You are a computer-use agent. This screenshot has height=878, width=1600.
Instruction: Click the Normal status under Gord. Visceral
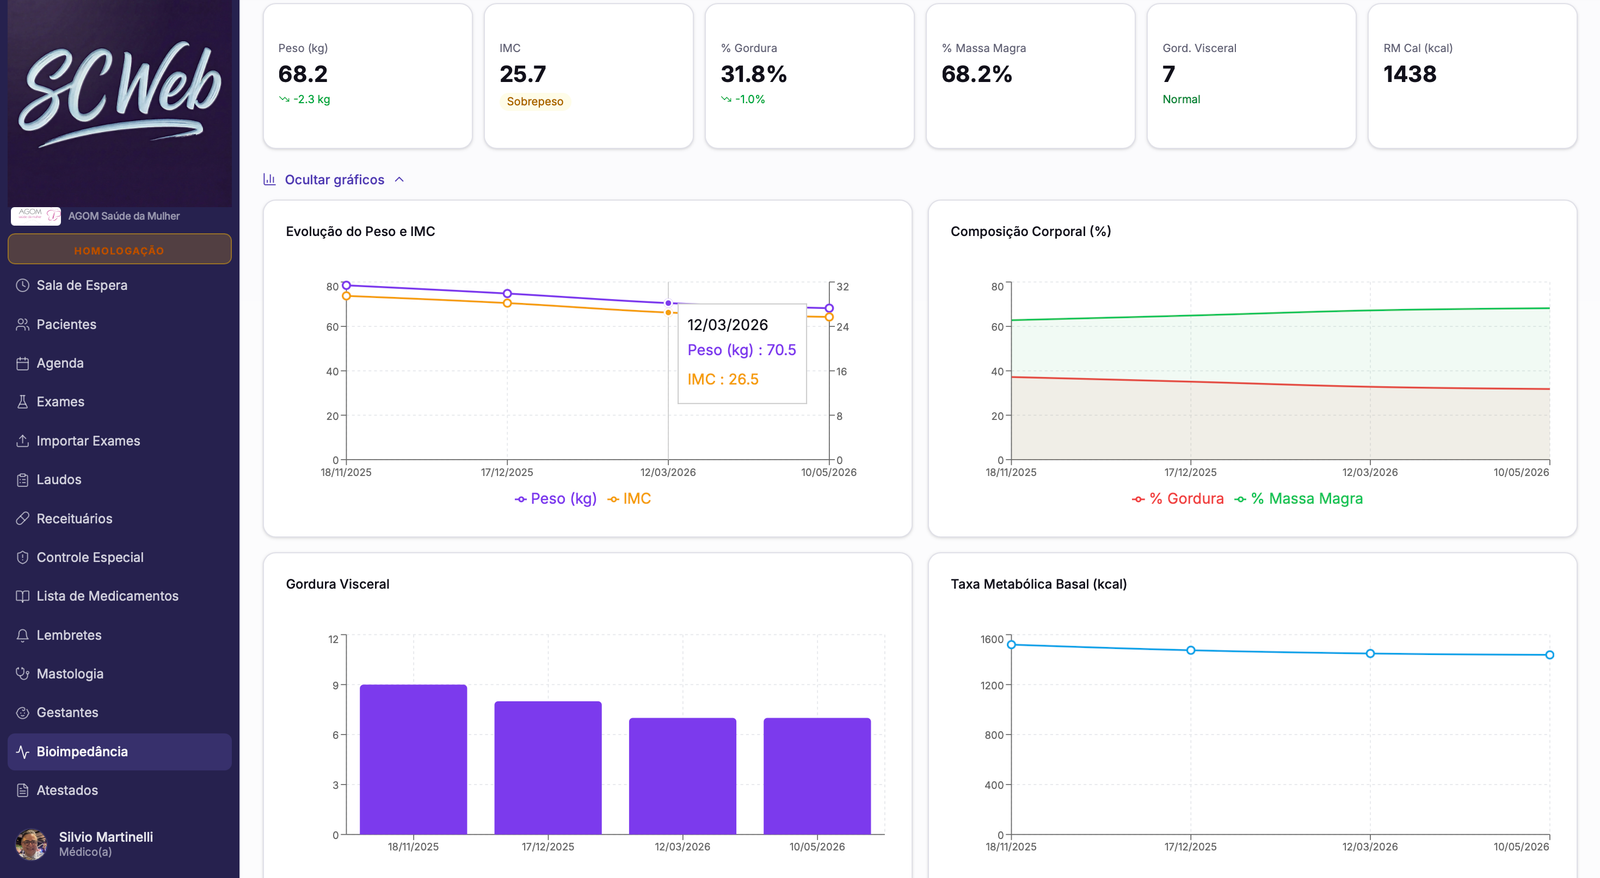pyautogui.click(x=1181, y=100)
